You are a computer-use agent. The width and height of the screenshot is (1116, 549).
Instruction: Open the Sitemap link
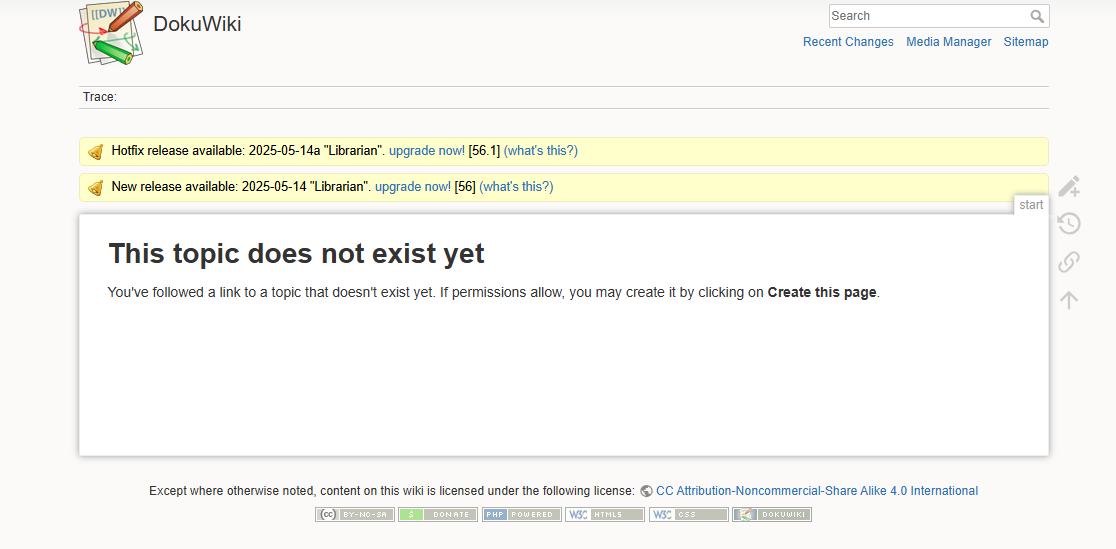1026,42
